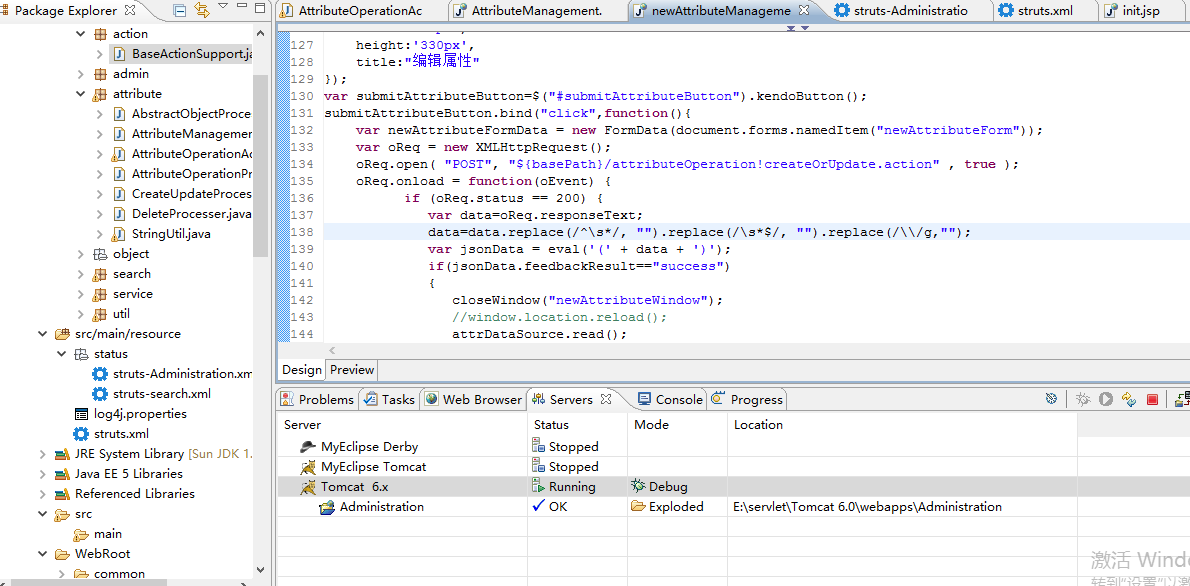Select AbstractObjectProce java file
This screenshot has width=1190, height=586.
pos(182,114)
